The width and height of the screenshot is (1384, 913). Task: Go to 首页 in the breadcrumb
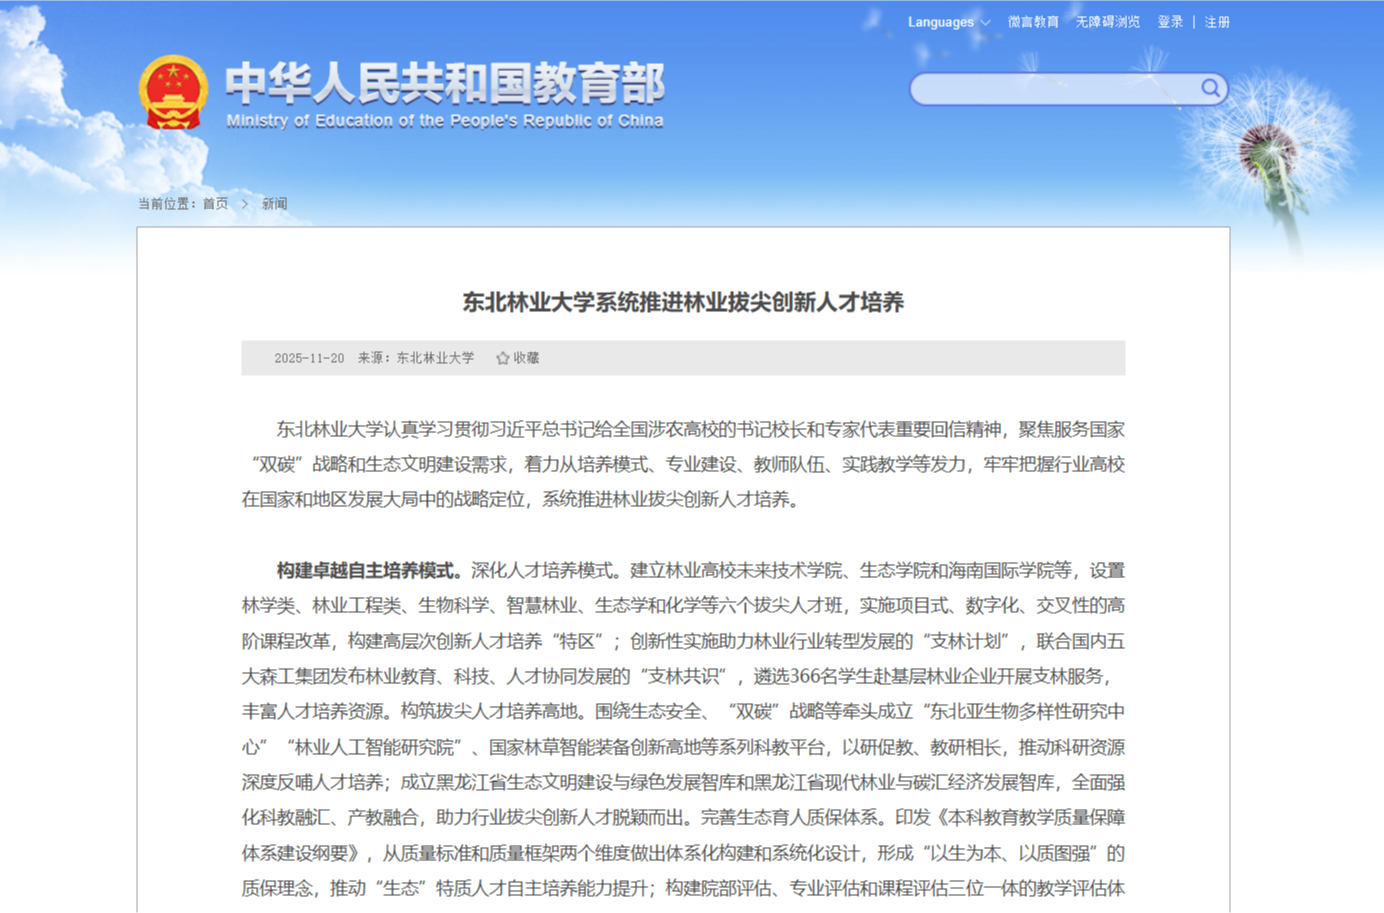click(215, 204)
